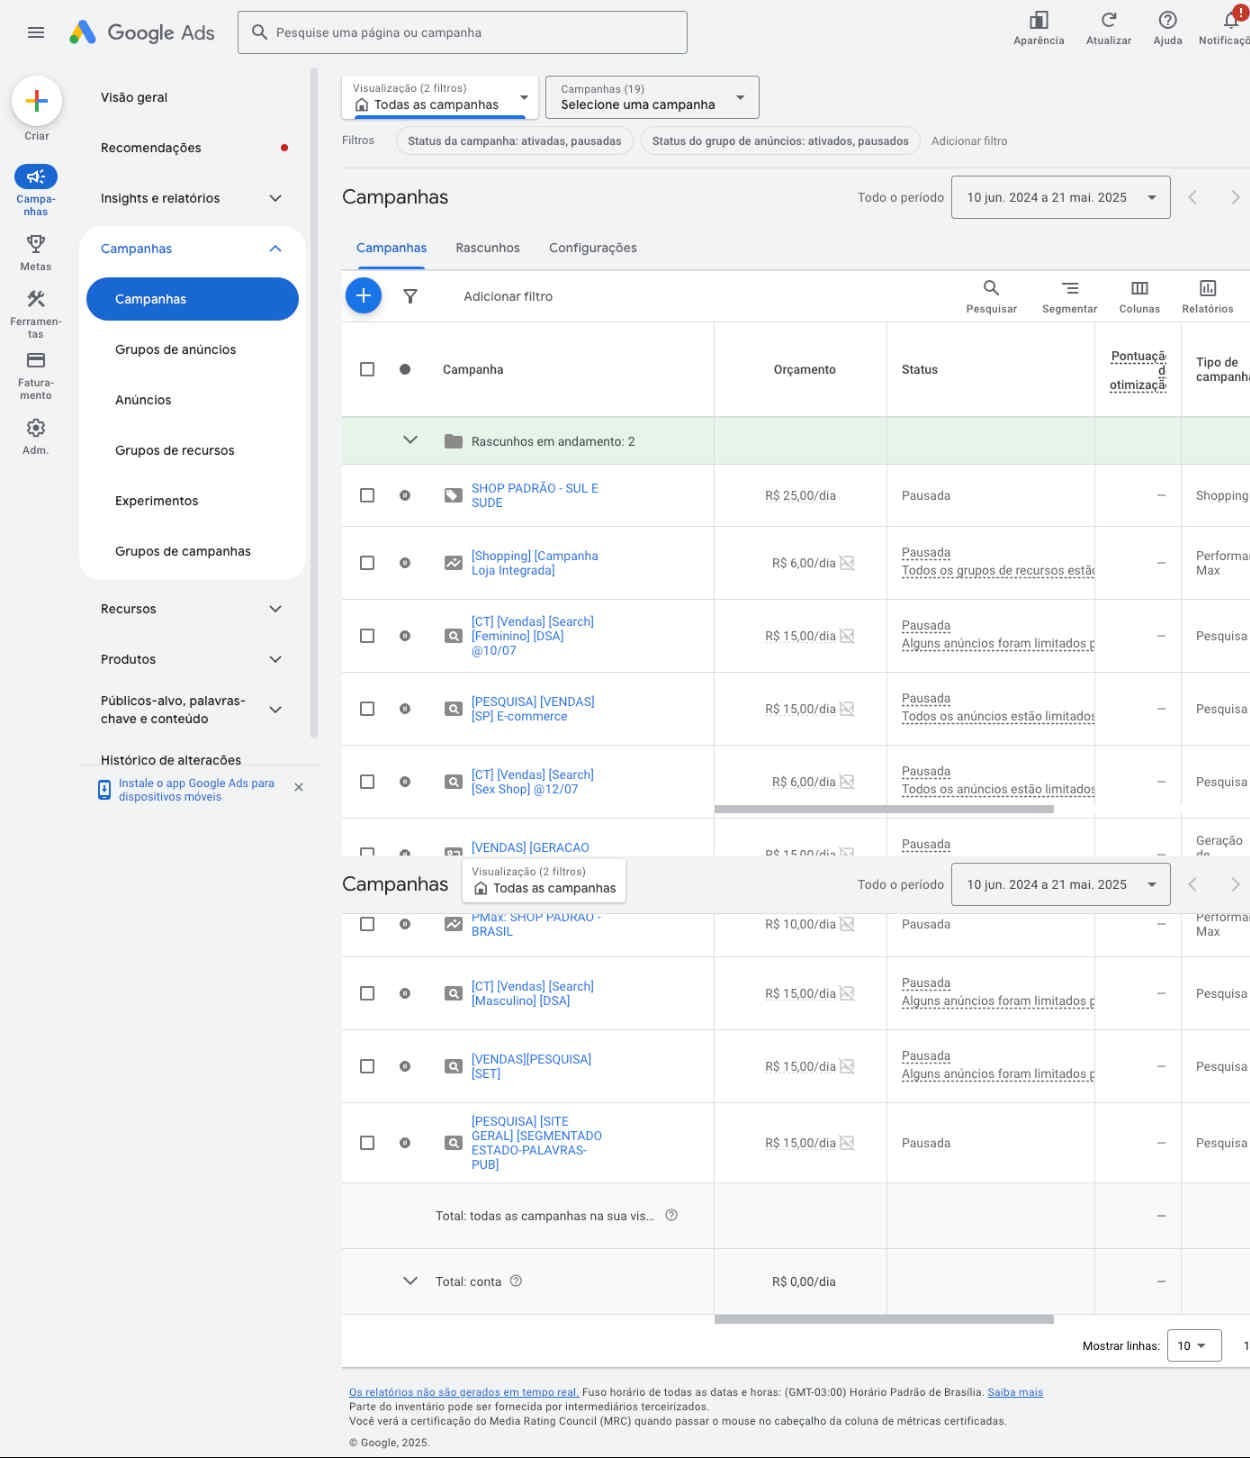The width and height of the screenshot is (1250, 1458).
Task: Click the Google Ads logo
Action: point(142,32)
